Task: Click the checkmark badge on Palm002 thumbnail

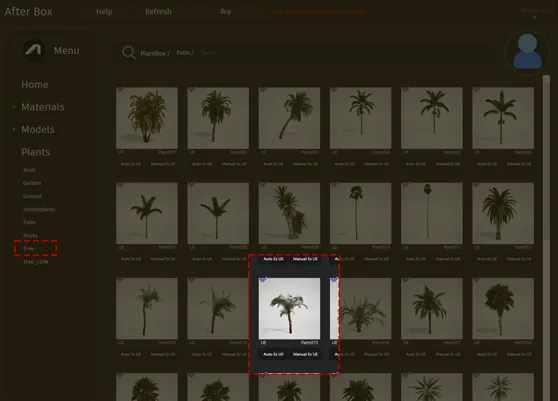Action: 192,89
